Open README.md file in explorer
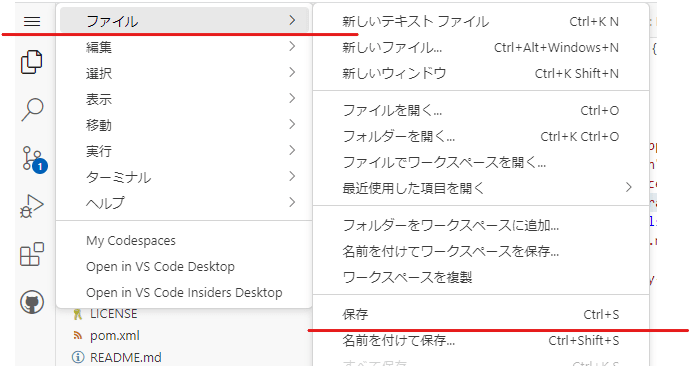 pos(126,357)
